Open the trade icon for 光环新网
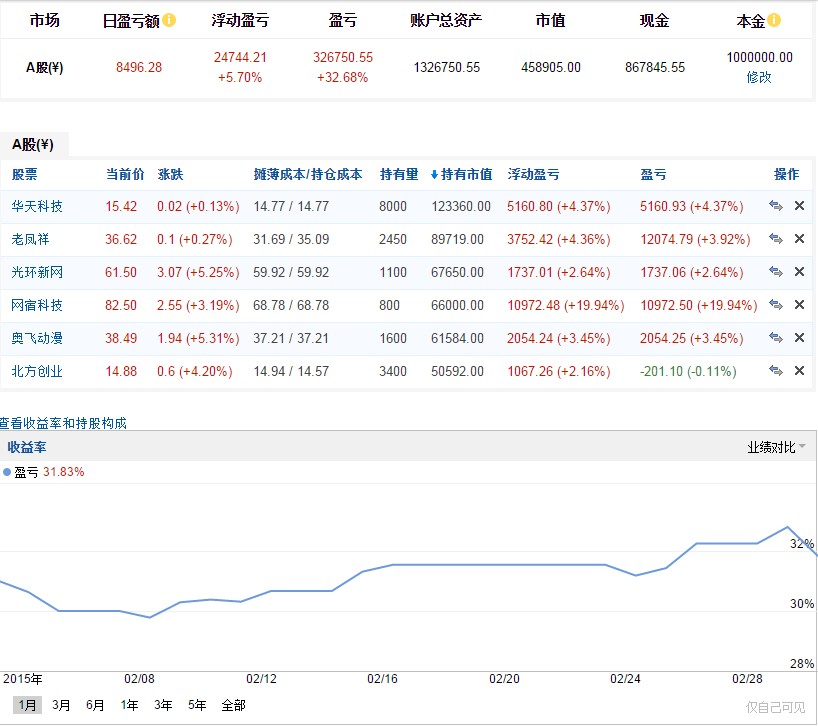The width and height of the screenshot is (818, 726). (x=776, y=271)
